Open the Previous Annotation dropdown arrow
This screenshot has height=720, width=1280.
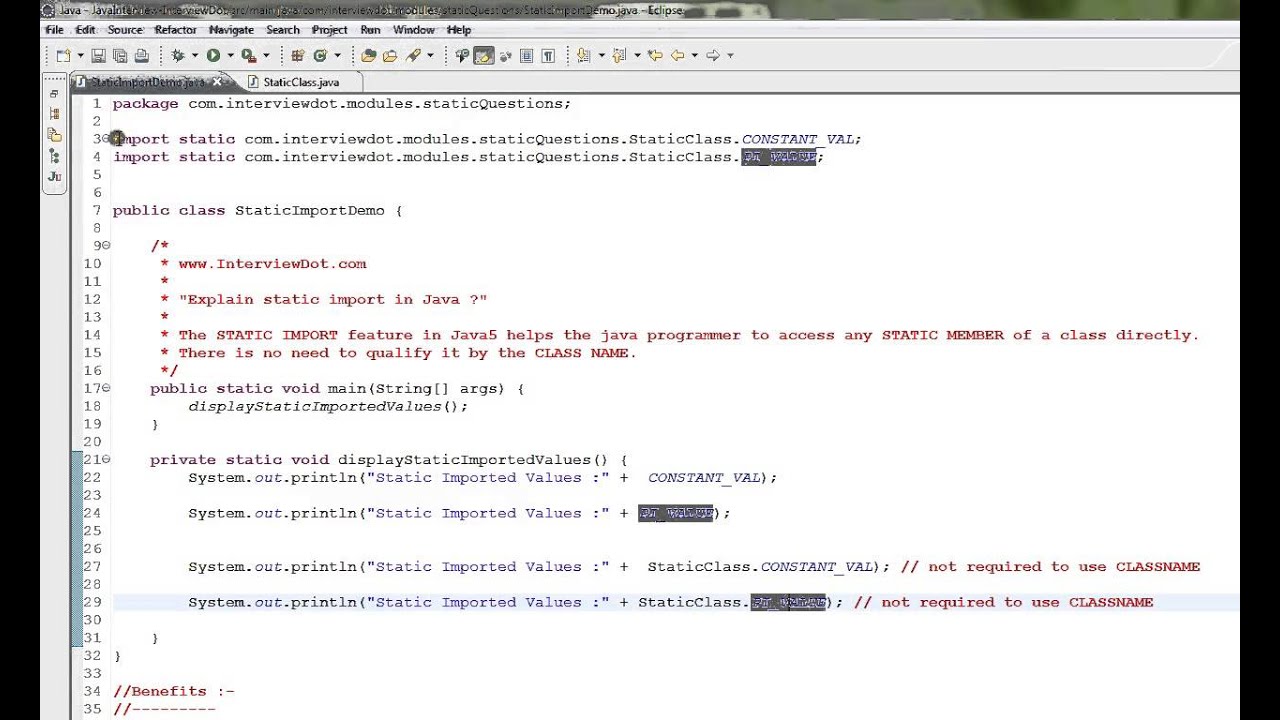pos(637,55)
